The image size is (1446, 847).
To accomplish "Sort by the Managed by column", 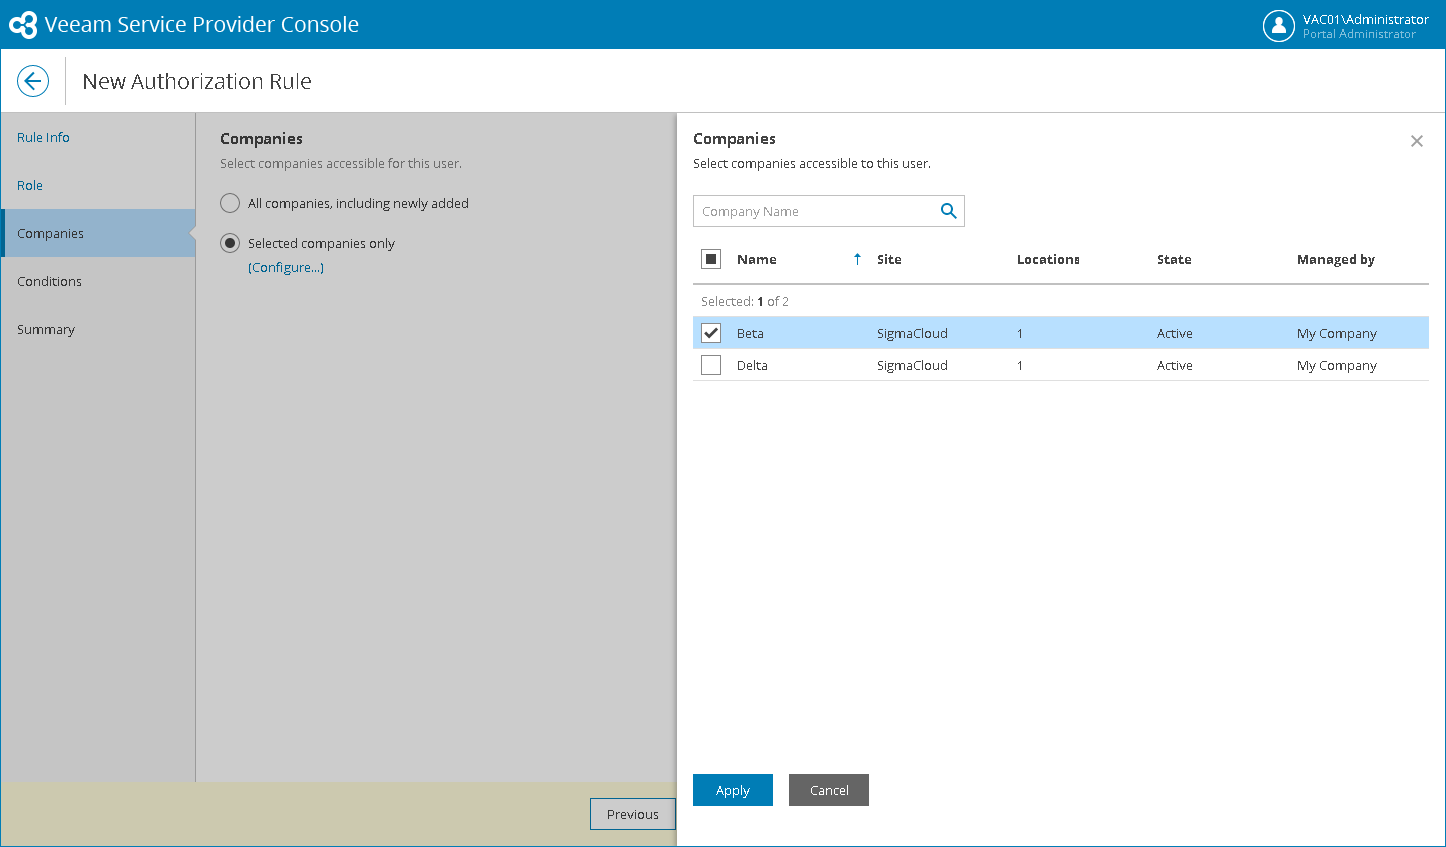I will 1335,259.
